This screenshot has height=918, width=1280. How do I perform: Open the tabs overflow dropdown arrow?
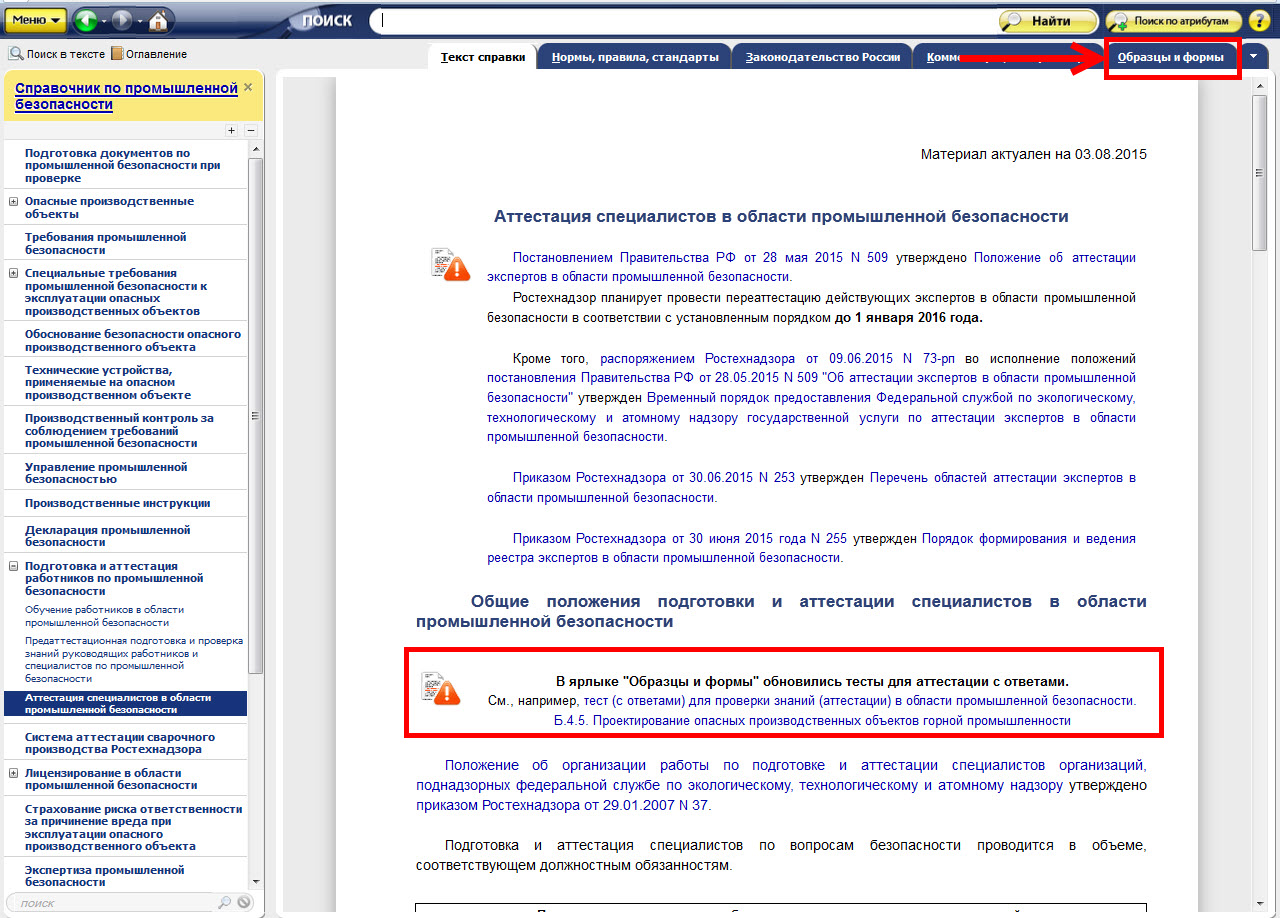coord(1254,57)
